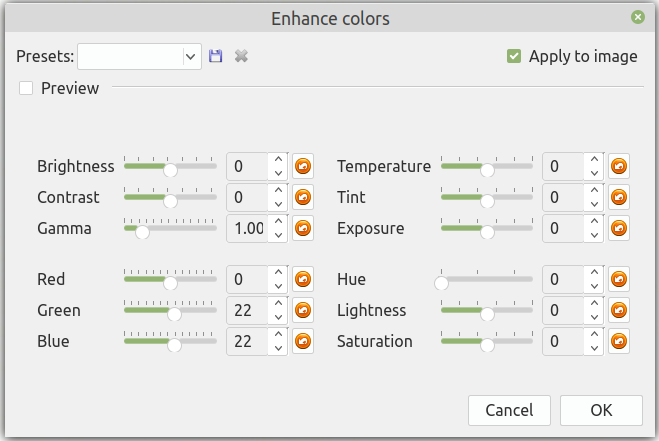The image size is (659, 441).
Task: Reset the Saturation value icon
Action: point(619,341)
